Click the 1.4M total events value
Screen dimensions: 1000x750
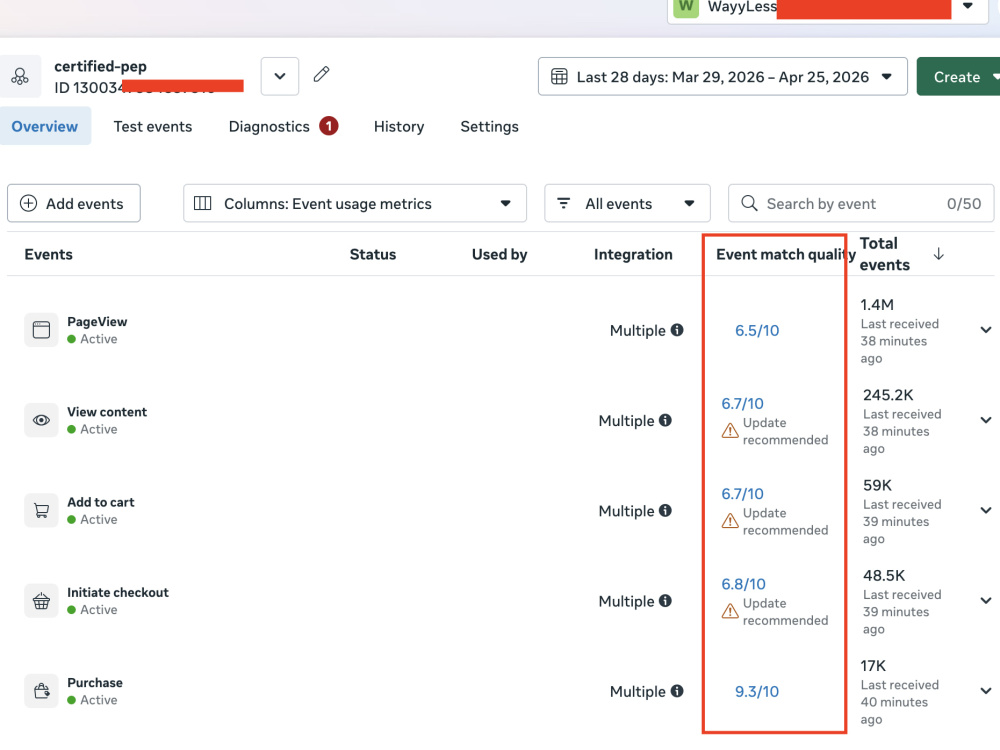(877, 305)
